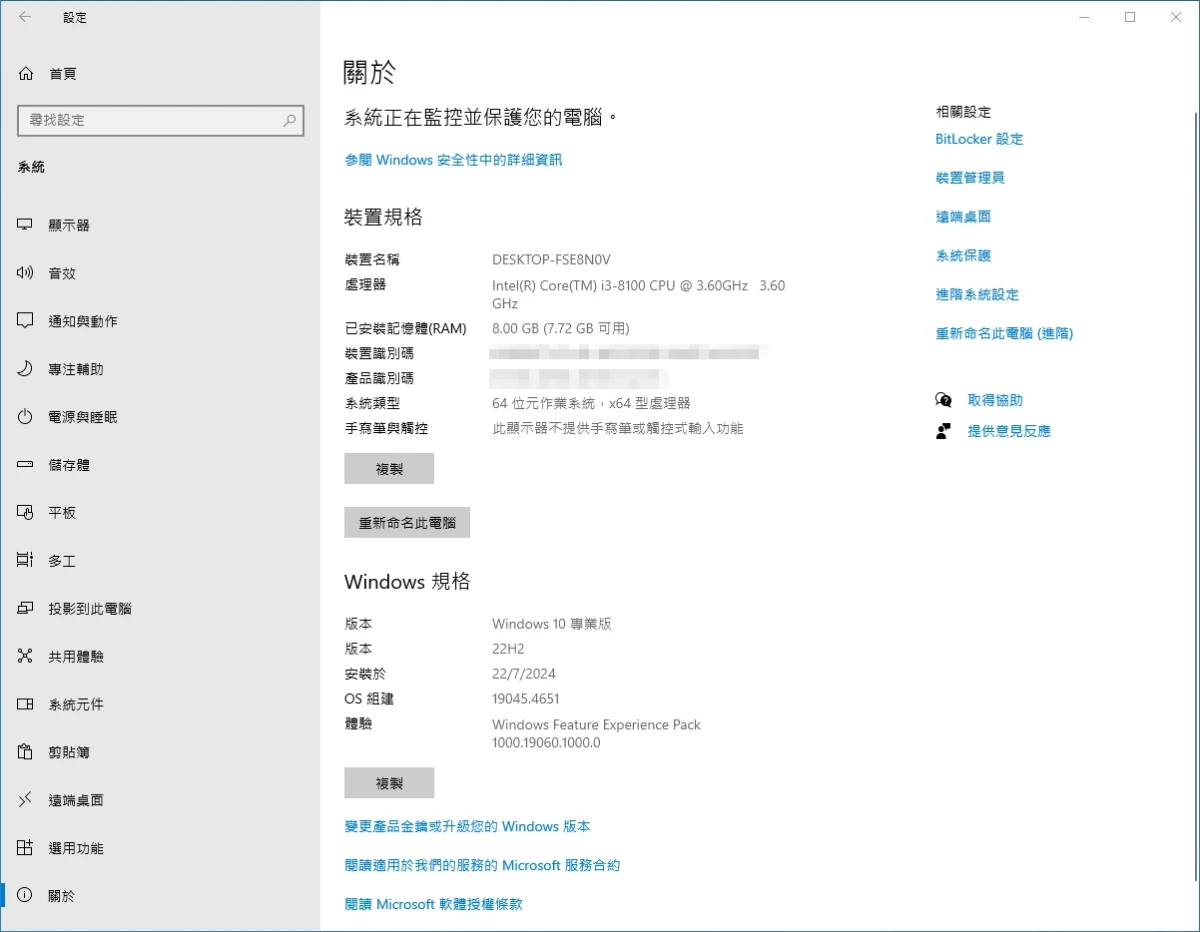1200x932 pixels.
Task: Click the search magnifier icon
Action: tap(289, 120)
